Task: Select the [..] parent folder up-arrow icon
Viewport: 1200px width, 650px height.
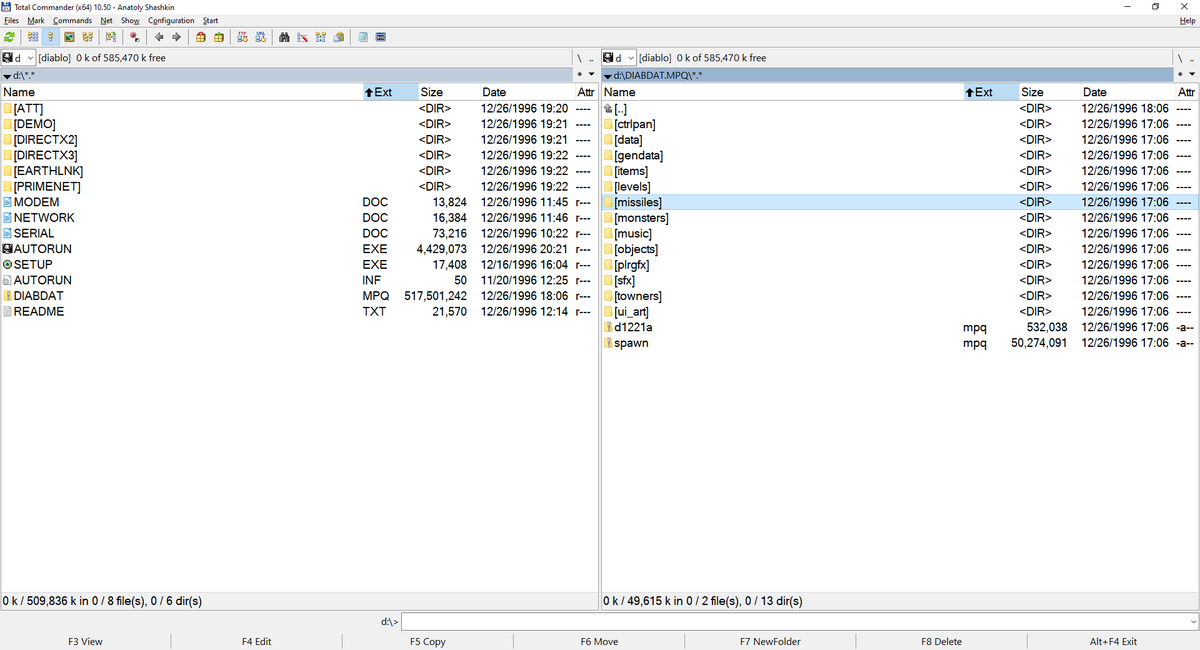Action: click(608, 108)
